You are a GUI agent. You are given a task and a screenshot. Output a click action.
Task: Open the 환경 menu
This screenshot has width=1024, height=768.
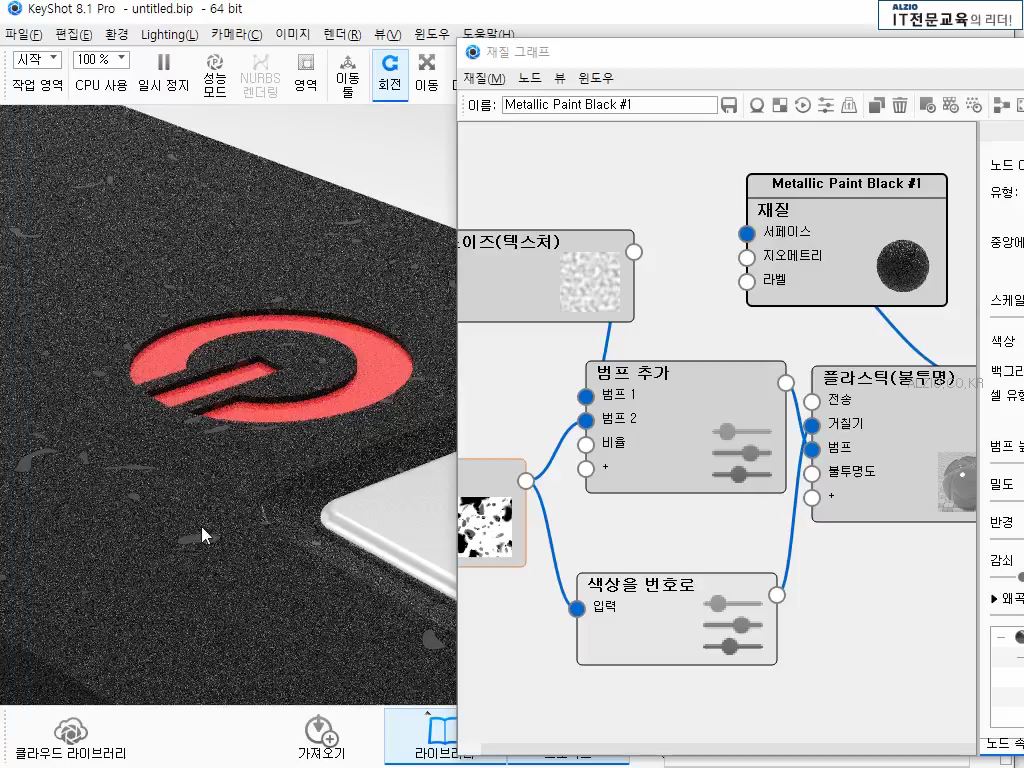pos(117,35)
